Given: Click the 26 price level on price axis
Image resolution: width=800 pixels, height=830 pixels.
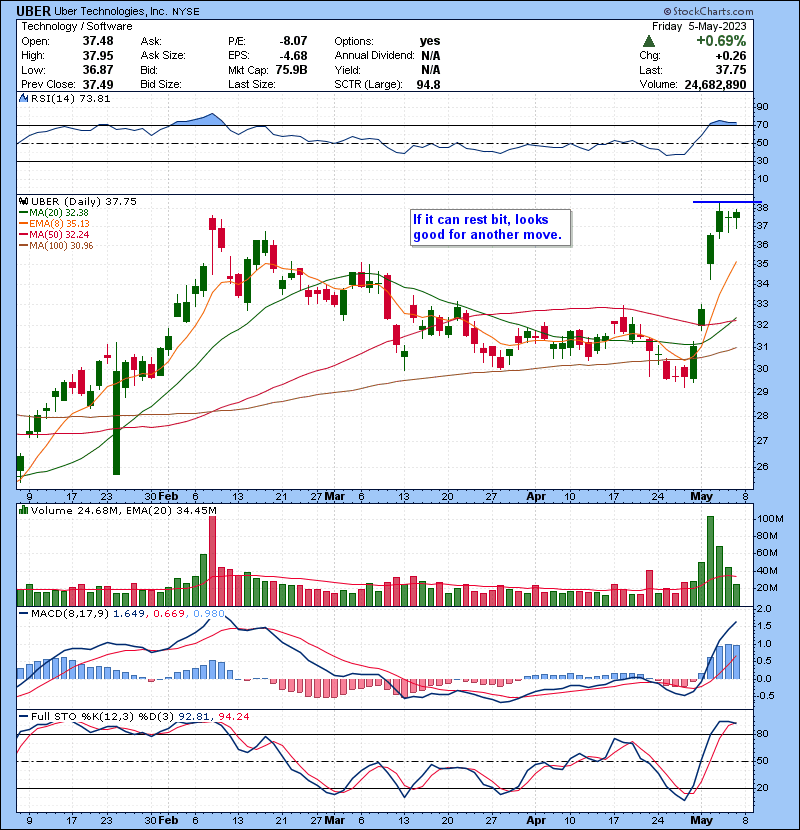Looking at the screenshot, I should coord(762,467).
